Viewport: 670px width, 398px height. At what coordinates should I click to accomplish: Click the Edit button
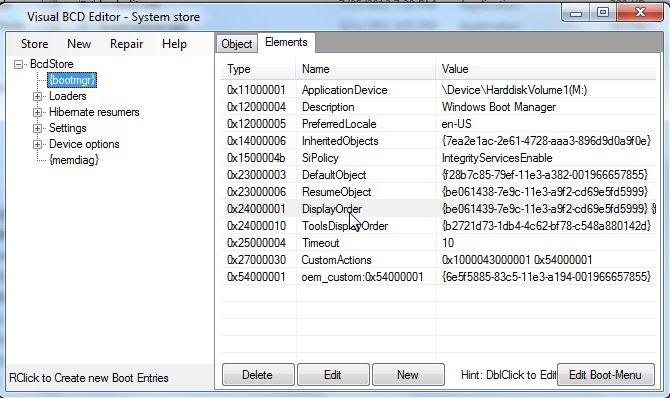click(x=333, y=375)
